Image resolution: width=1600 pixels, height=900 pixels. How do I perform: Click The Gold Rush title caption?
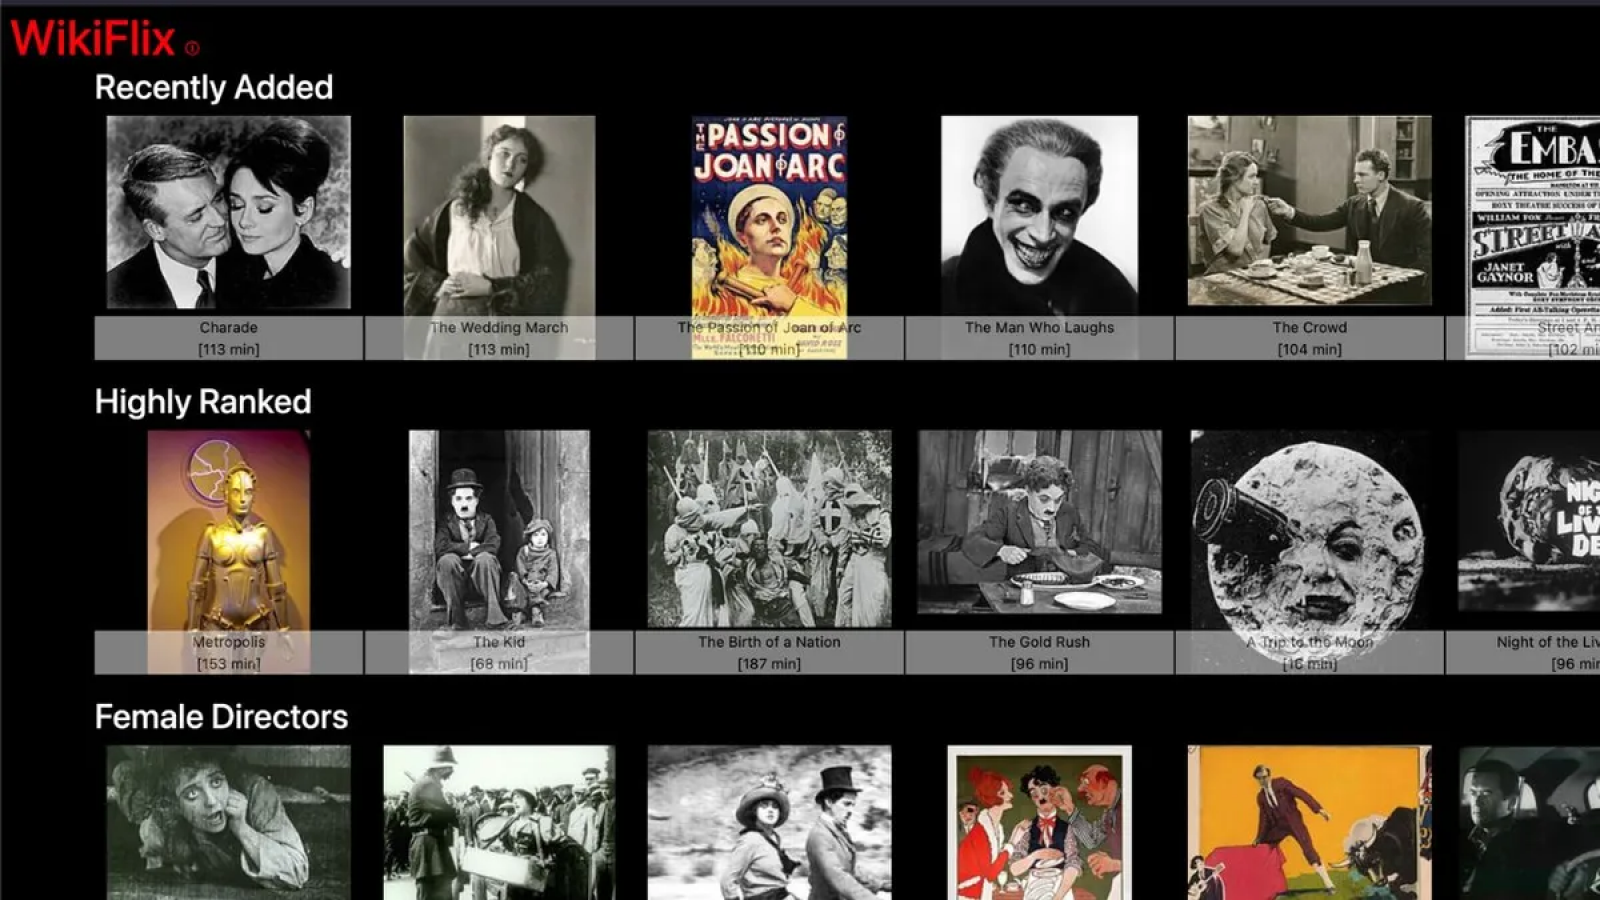(x=1040, y=642)
